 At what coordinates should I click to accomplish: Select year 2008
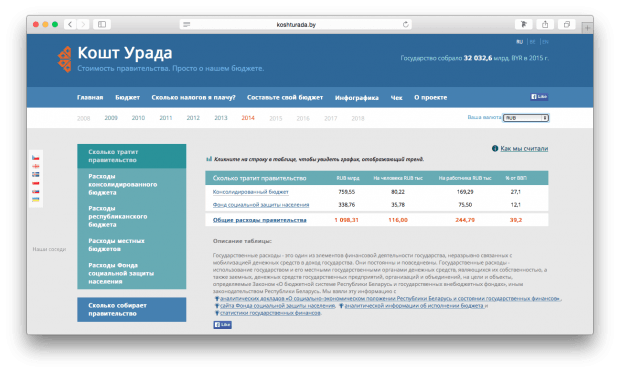(83, 118)
